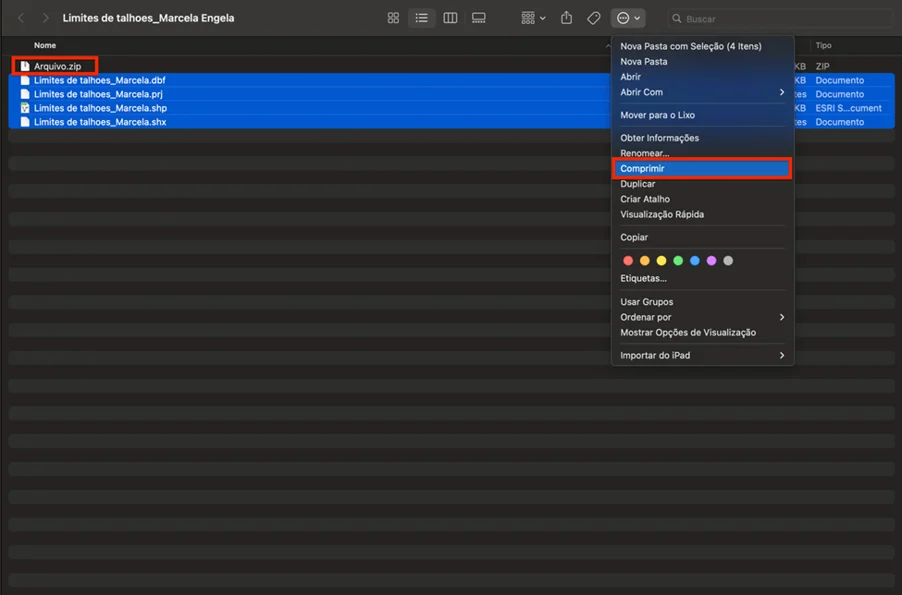
Task: Click the tag (Etiquetas) toolbar icon
Action: coord(594,18)
